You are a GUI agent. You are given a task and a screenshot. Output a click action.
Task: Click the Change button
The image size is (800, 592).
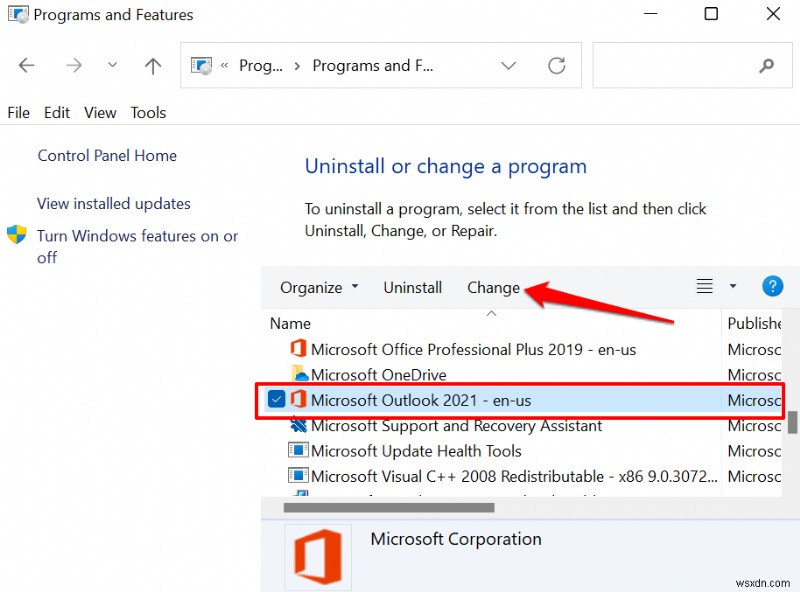[493, 287]
